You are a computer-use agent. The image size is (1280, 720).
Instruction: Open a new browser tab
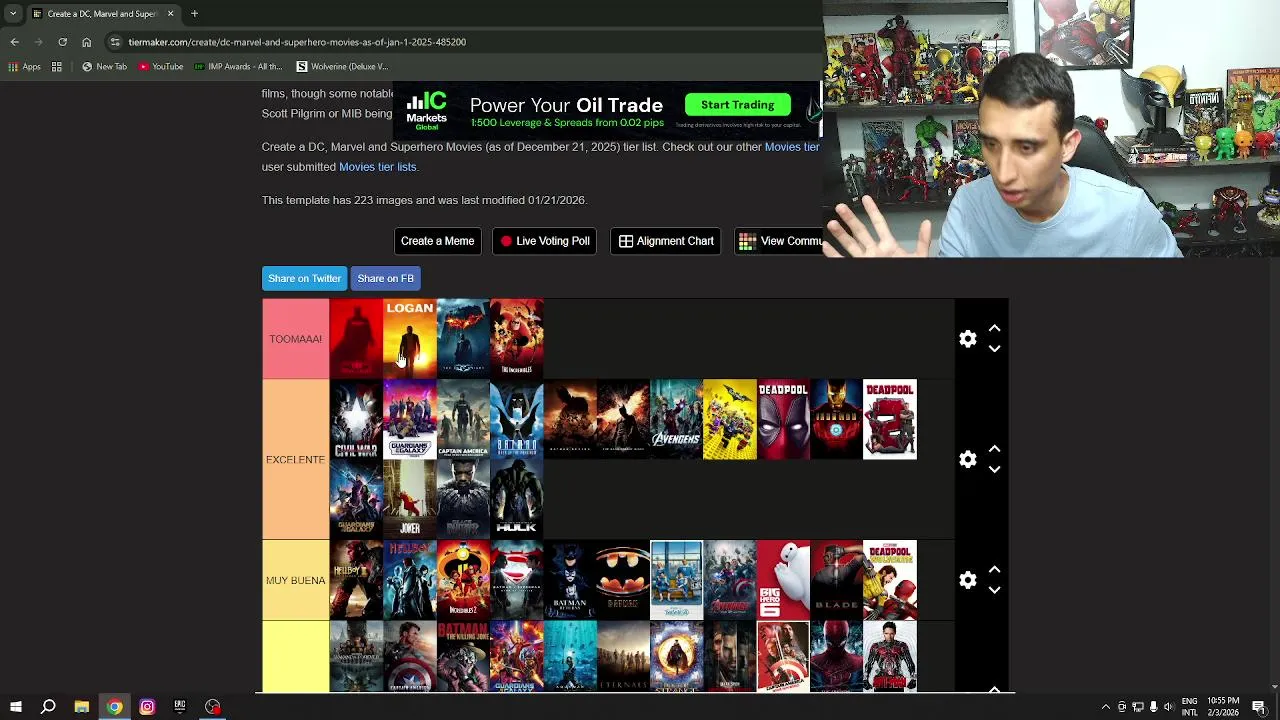(194, 14)
